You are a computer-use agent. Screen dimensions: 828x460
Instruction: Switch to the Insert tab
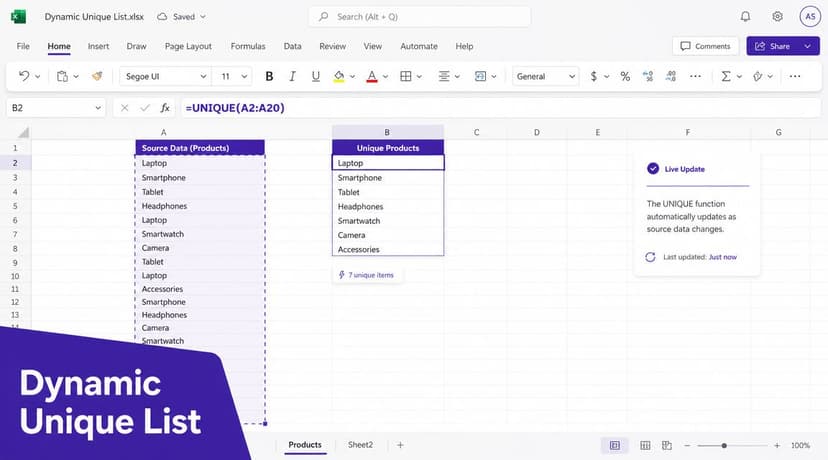click(98, 46)
